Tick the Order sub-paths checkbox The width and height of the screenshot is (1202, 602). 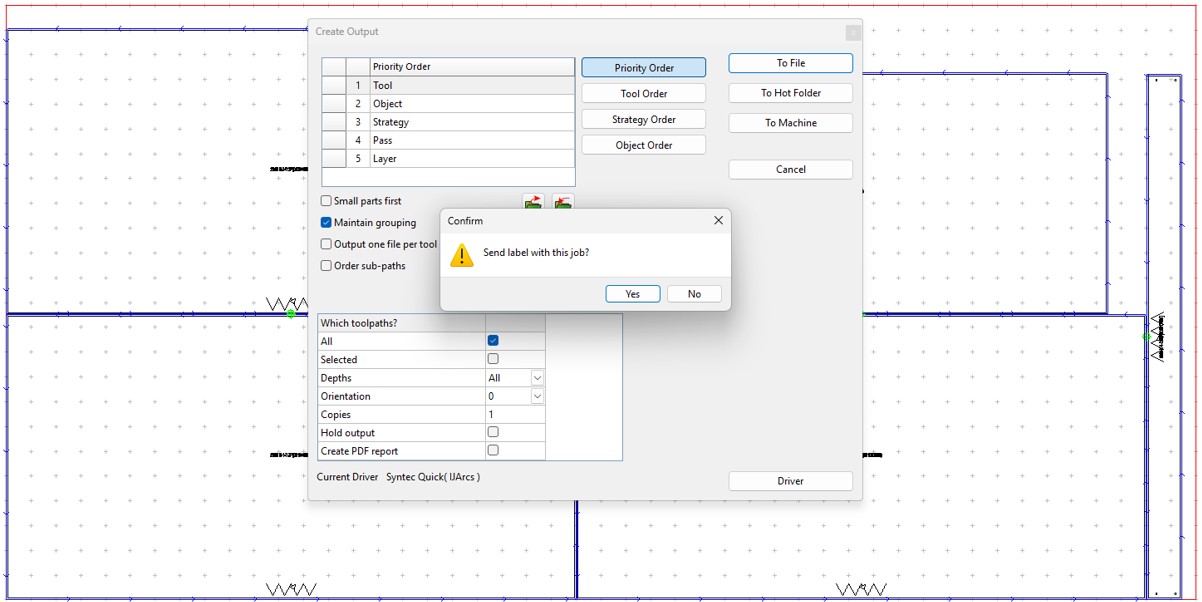pos(326,266)
